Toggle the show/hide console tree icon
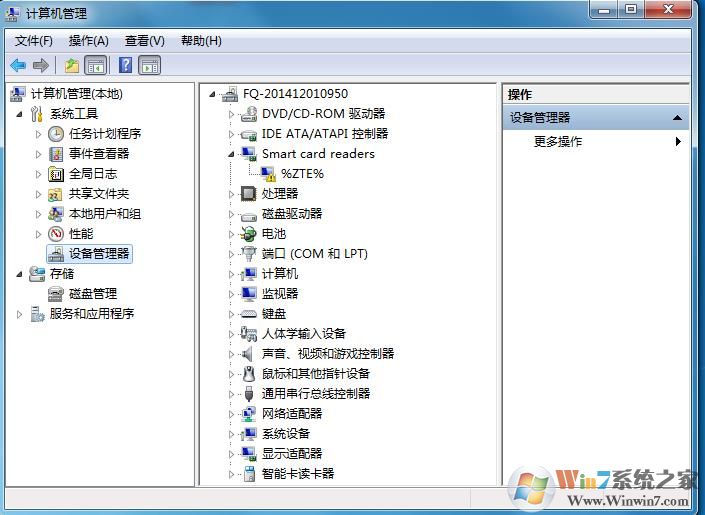705x515 pixels. 95,66
